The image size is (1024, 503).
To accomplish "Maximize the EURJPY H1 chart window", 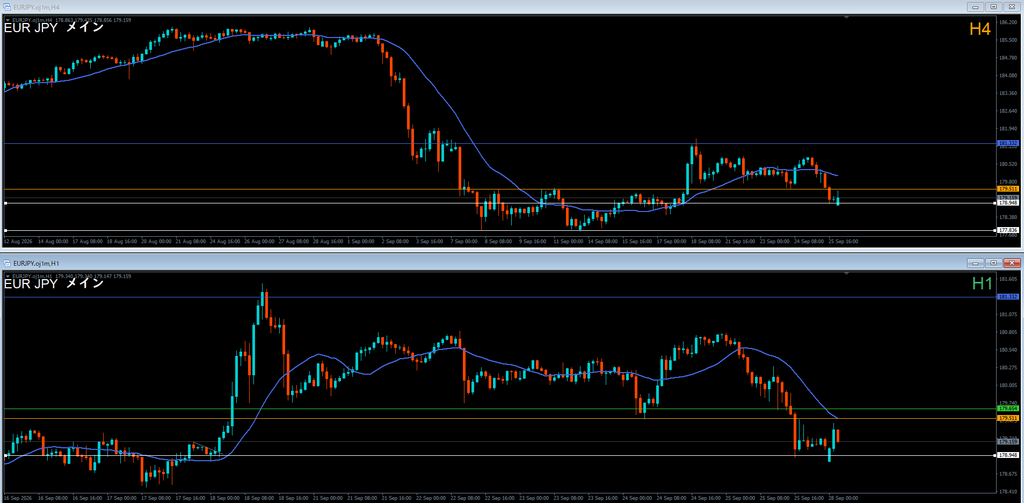I will 993,263.
